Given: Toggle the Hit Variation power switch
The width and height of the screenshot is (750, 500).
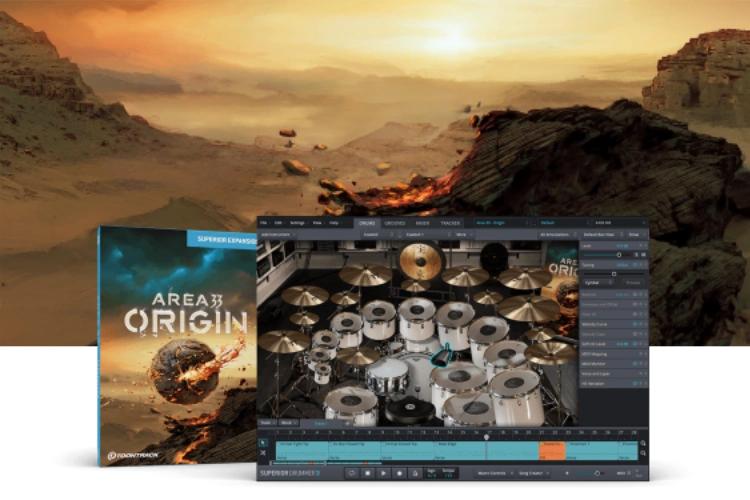Looking at the screenshot, I should 635,383.
